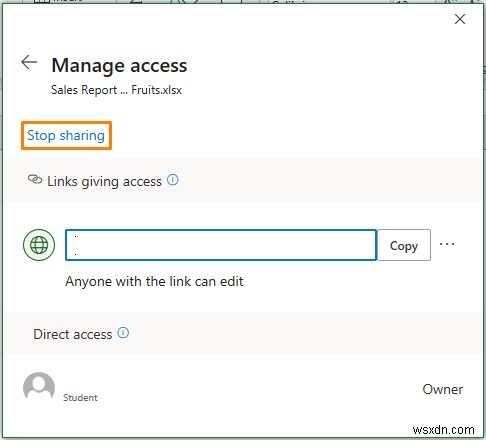The height and width of the screenshot is (440, 486).
Task: Open more options ellipsis next to Copy
Action: [447, 244]
